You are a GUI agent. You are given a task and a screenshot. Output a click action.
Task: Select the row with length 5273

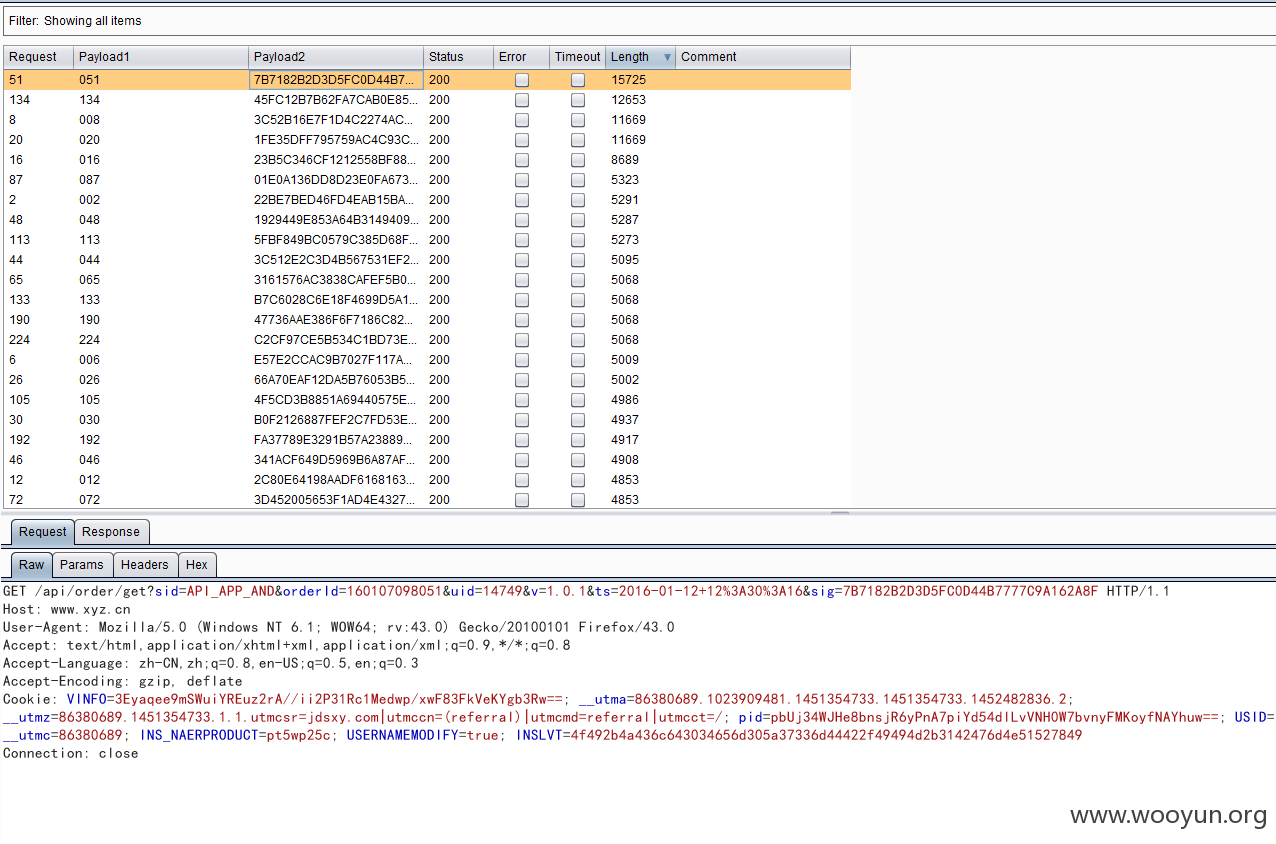pyautogui.click(x=427, y=240)
